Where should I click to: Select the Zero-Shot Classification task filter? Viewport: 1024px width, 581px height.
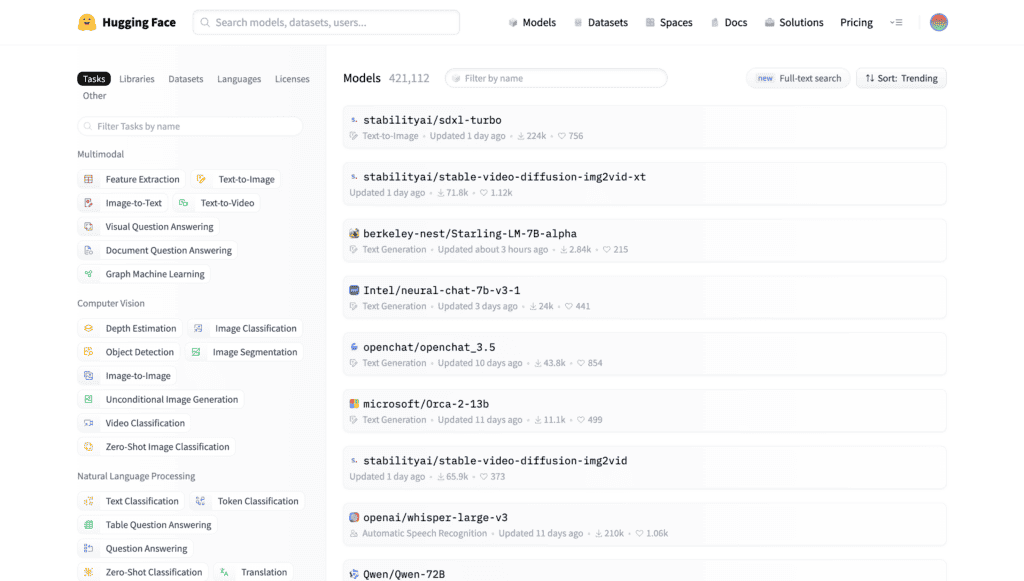tap(143, 572)
